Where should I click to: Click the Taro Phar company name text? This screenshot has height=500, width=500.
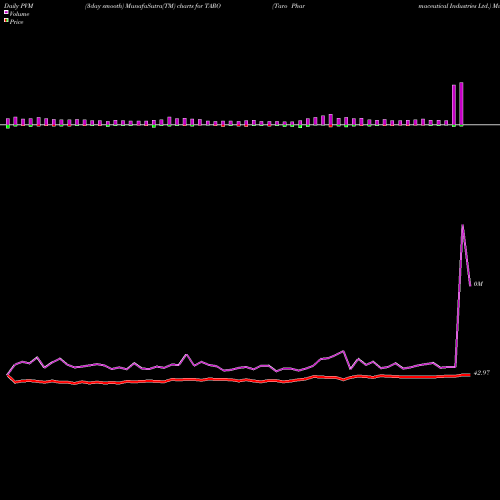pyautogui.click(x=289, y=6)
